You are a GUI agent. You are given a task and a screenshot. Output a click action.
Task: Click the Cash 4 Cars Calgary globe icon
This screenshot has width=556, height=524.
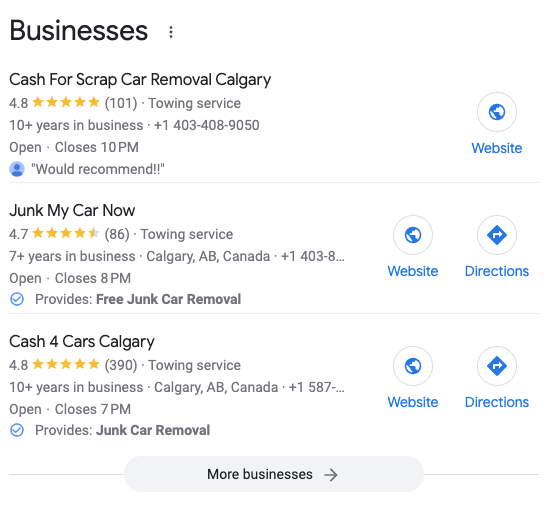pyautogui.click(x=413, y=366)
